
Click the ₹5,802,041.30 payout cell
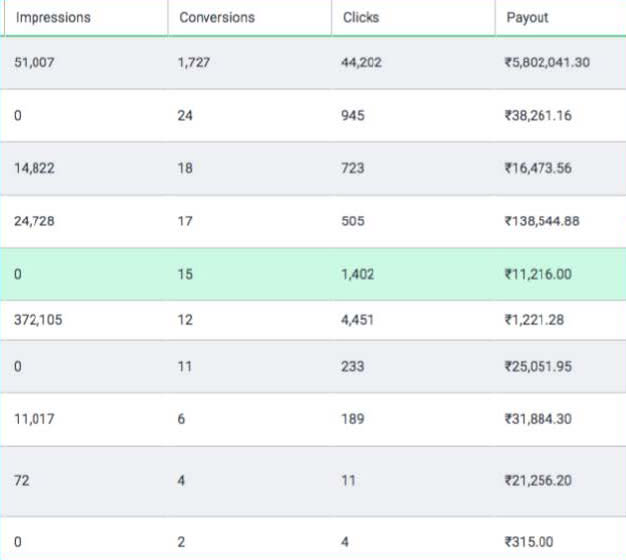(x=547, y=63)
